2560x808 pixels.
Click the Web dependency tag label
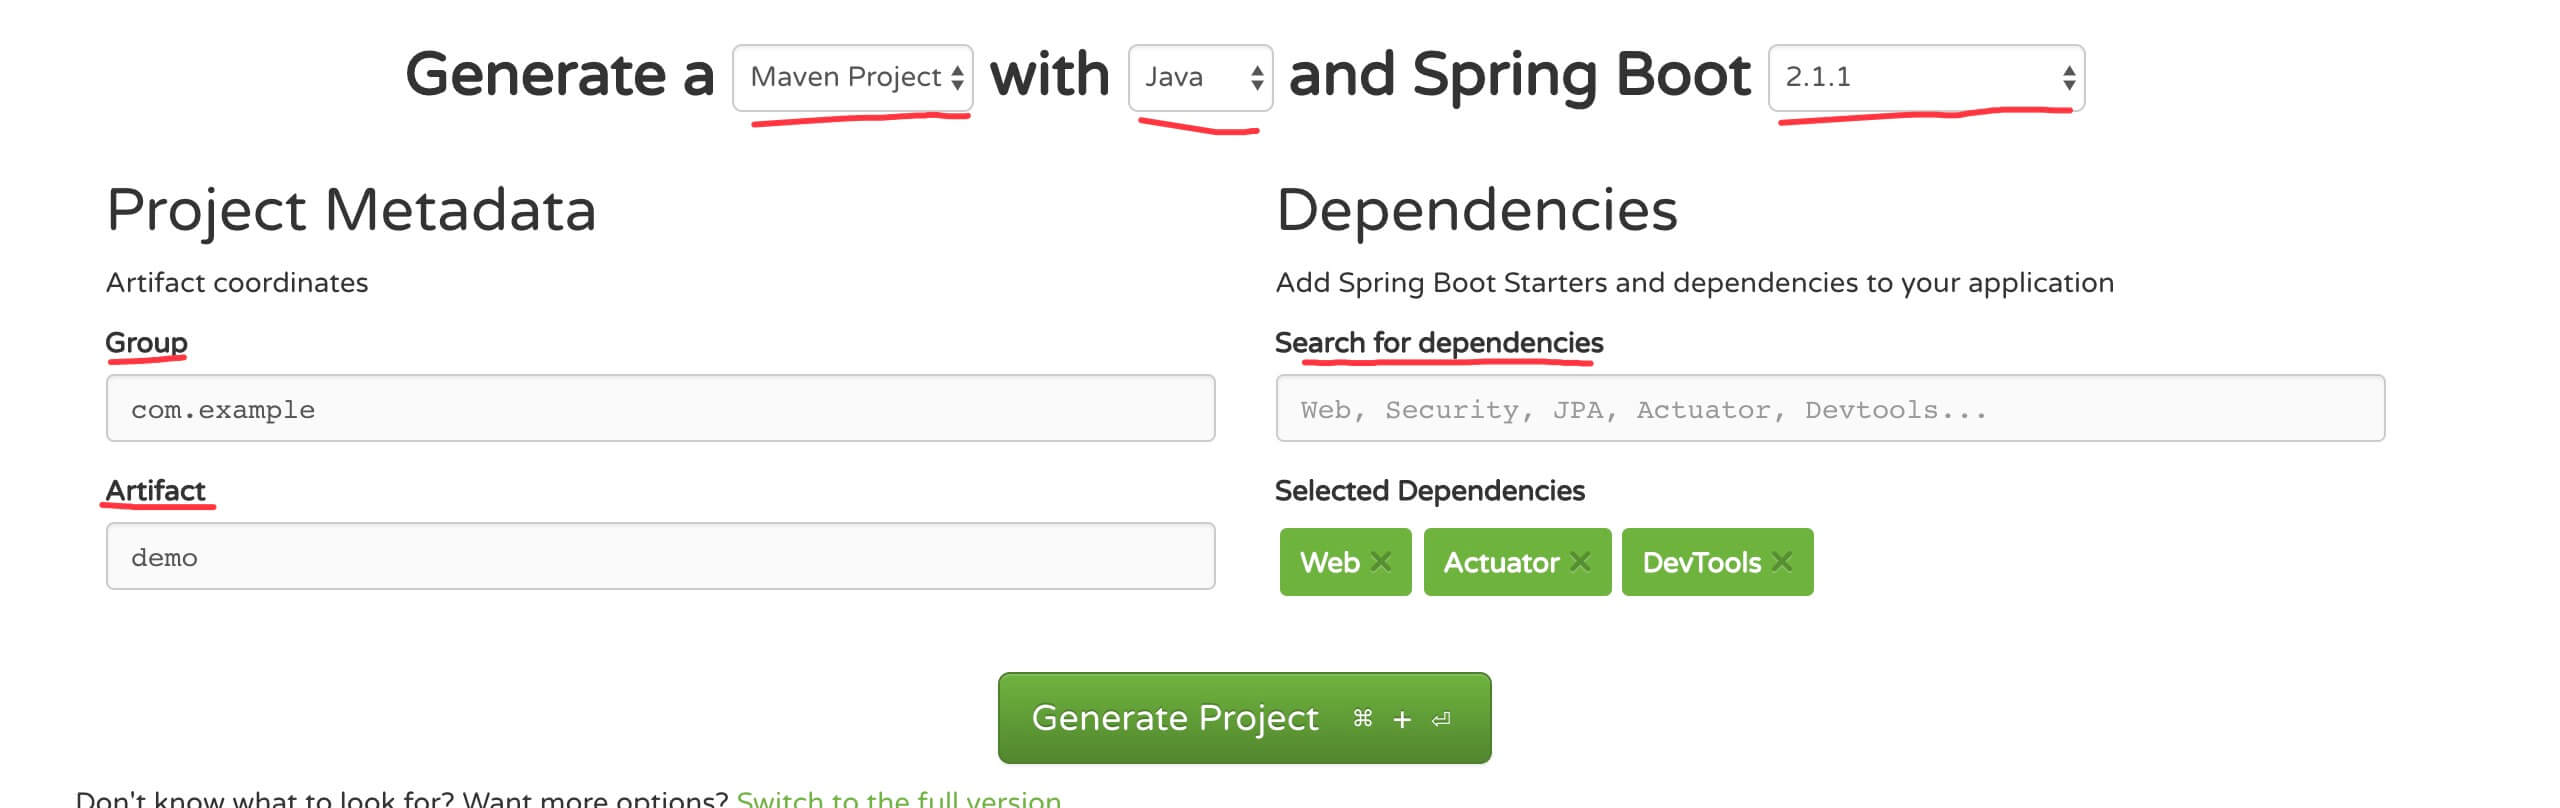pos(1329,562)
